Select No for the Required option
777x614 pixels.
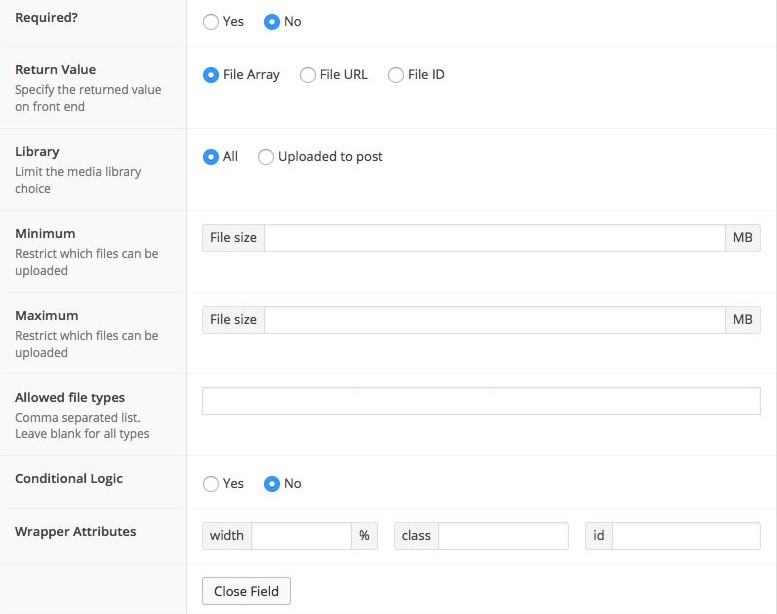[x=271, y=22]
